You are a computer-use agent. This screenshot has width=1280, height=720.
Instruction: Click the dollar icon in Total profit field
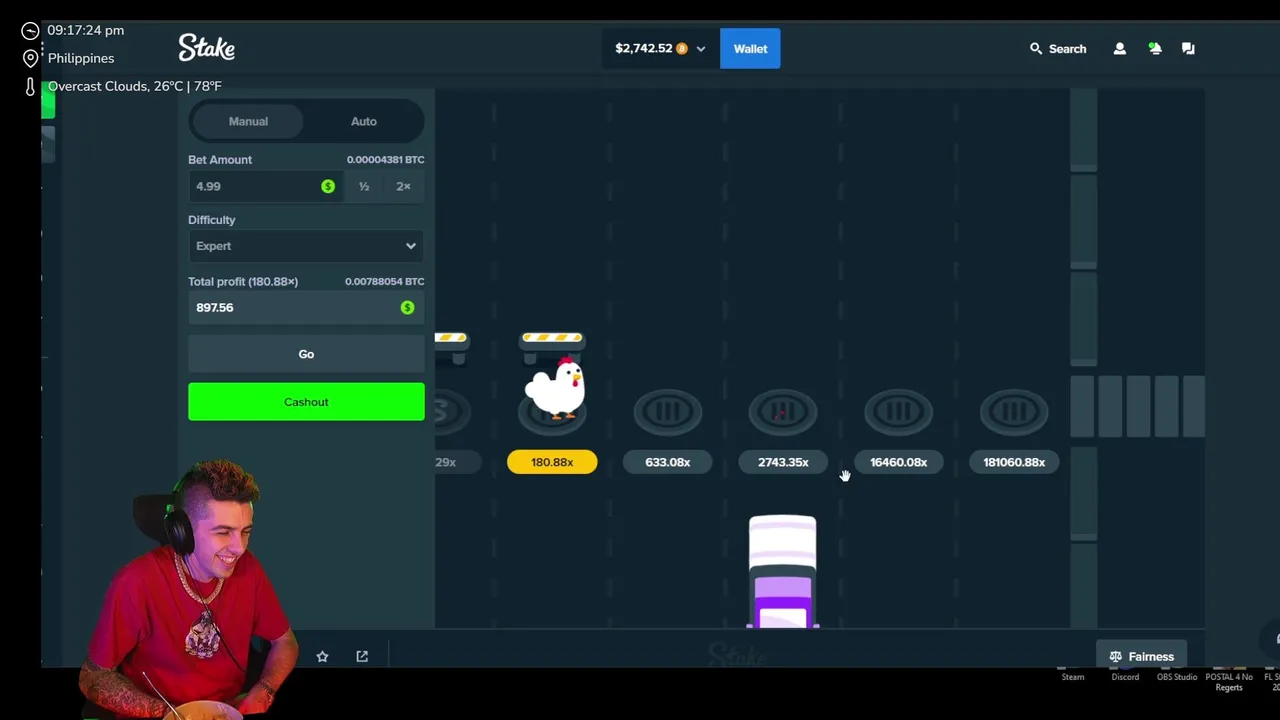pos(407,307)
